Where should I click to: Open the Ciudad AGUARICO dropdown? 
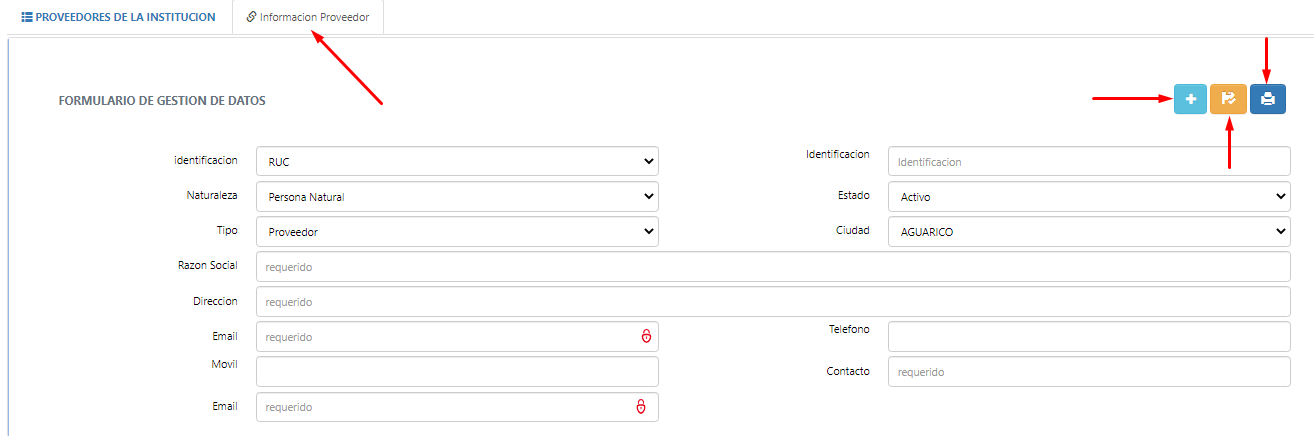coord(1089,232)
